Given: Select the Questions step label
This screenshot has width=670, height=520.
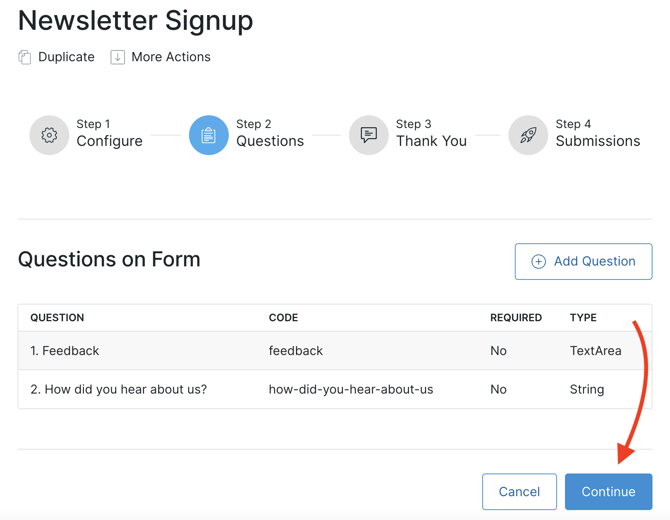Looking at the screenshot, I should tap(270, 141).
